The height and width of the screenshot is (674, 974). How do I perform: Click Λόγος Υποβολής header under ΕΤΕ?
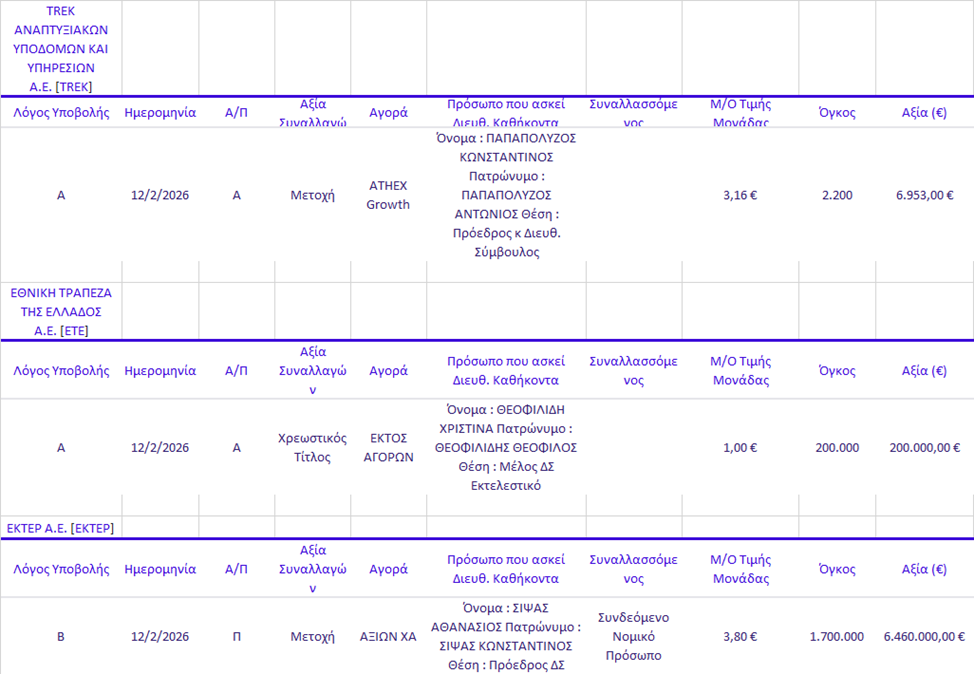point(61,370)
